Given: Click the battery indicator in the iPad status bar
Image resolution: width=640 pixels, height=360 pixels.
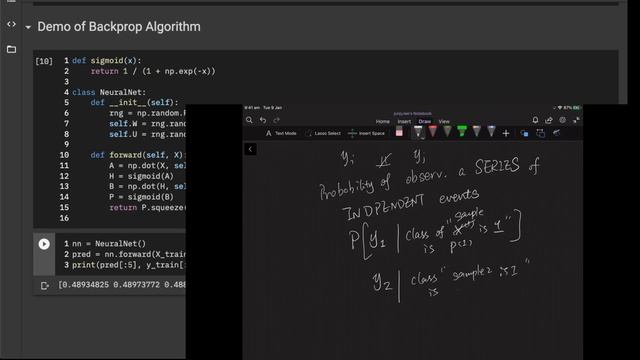Looking at the screenshot, I should pyautogui.click(x=576, y=108).
